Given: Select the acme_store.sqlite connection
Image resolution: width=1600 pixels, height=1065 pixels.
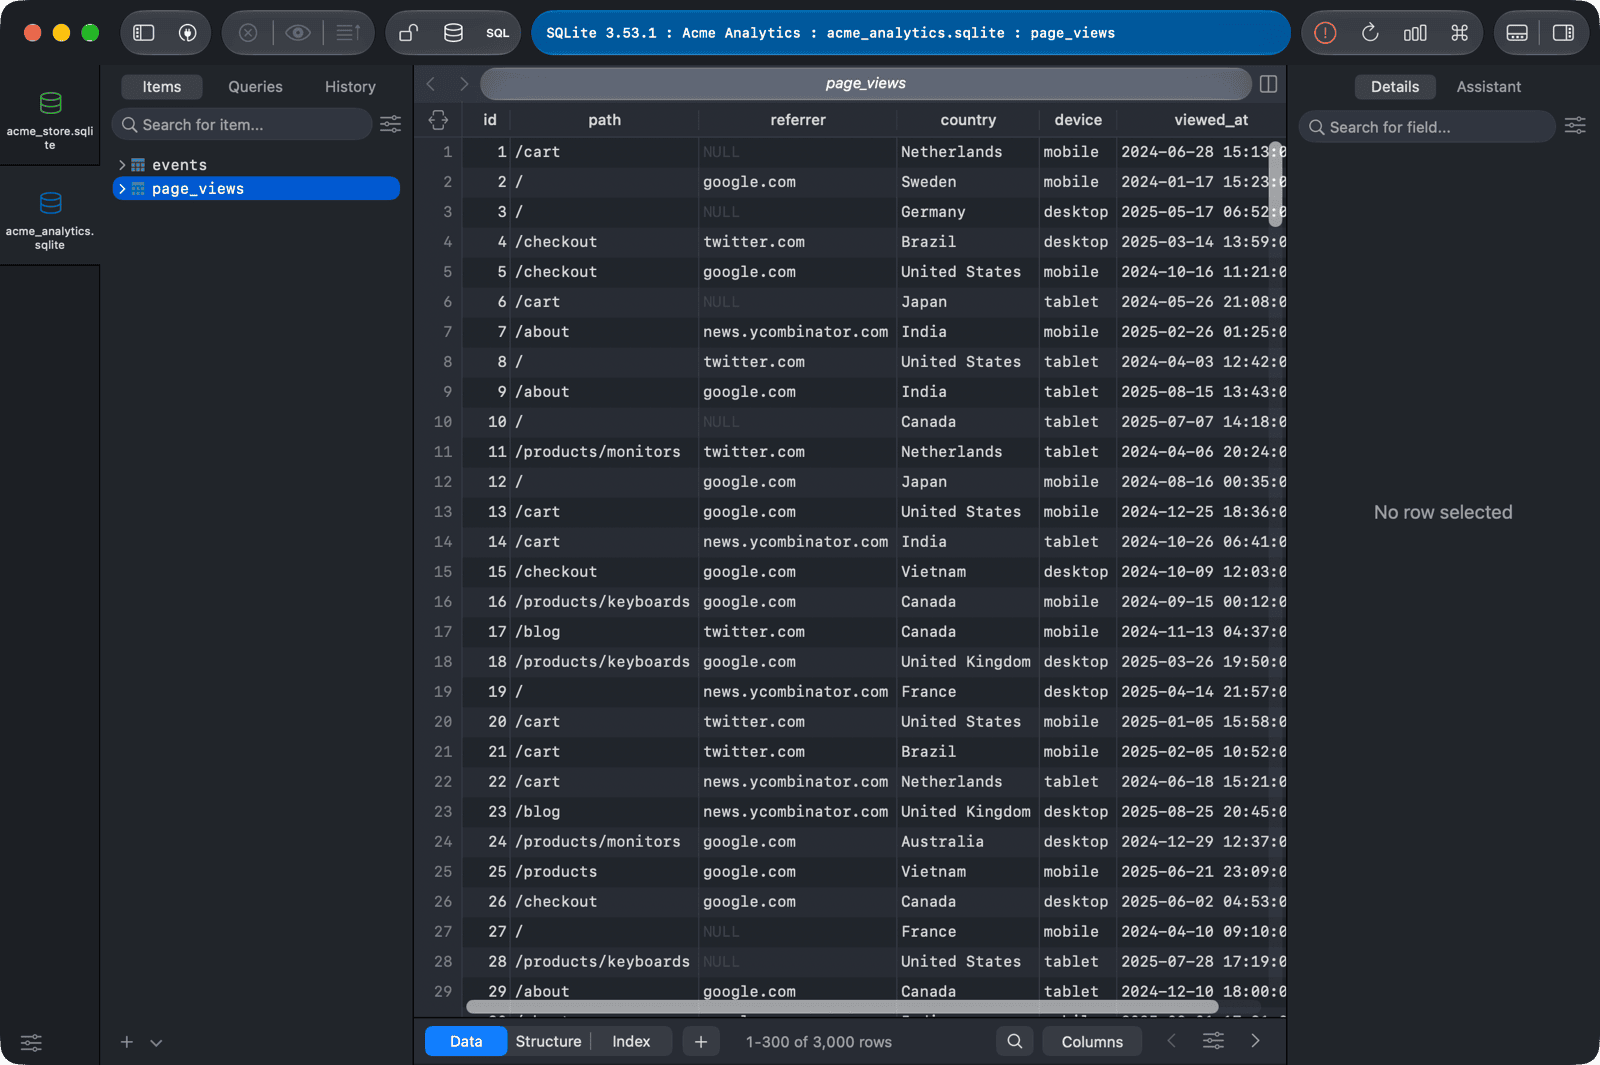Looking at the screenshot, I should coord(50,120).
